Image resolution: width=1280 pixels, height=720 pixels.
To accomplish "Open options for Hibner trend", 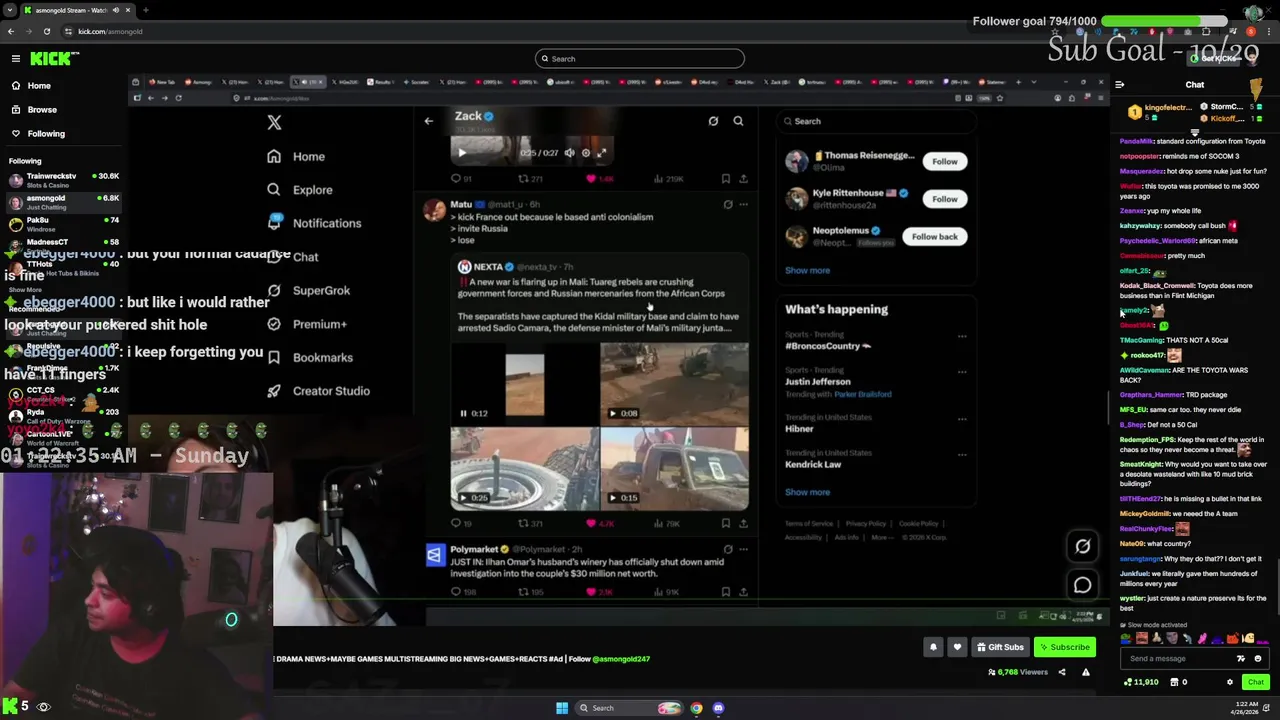I will pos(962,419).
